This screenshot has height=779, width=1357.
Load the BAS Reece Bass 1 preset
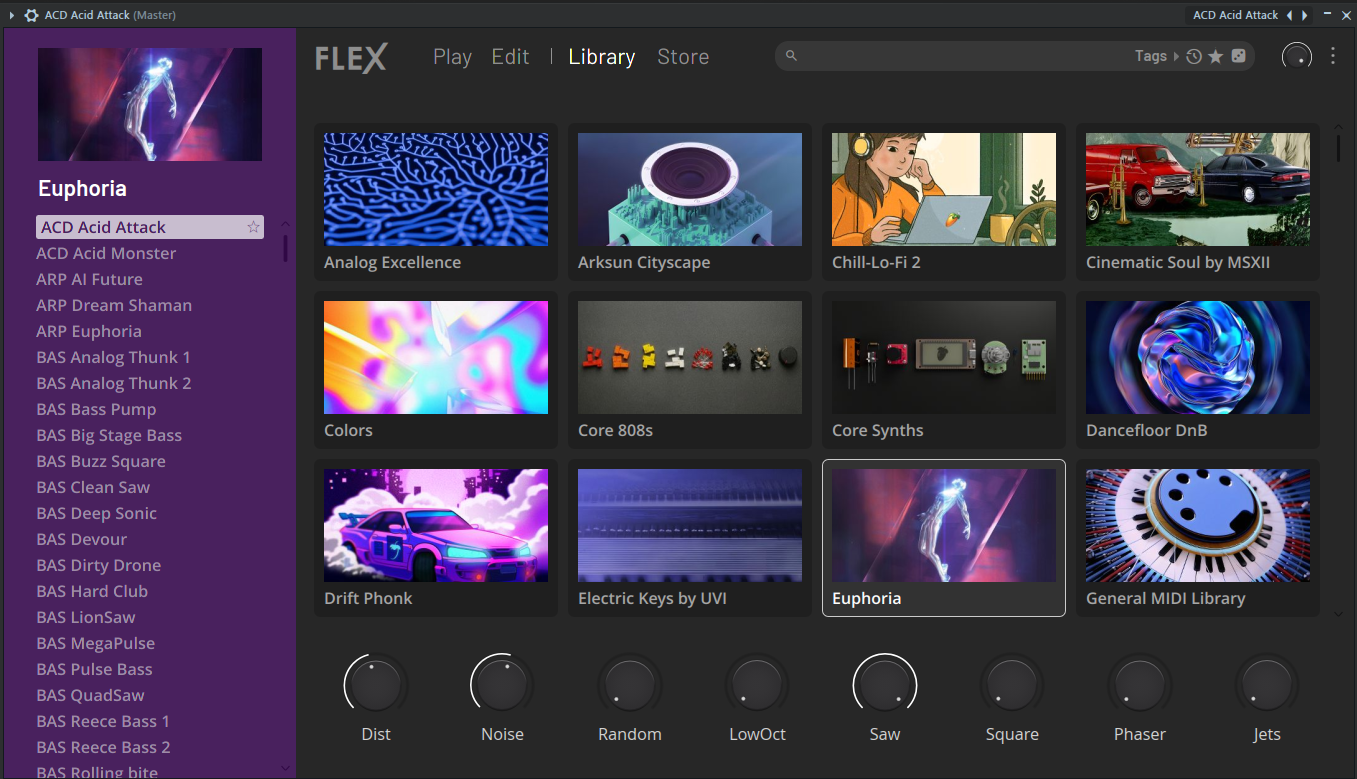tap(103, 721)
